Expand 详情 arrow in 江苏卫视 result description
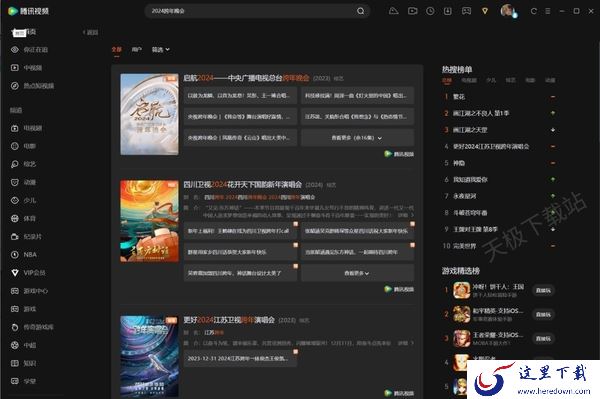This screenshot has width=600, height=399. (406, 343)
